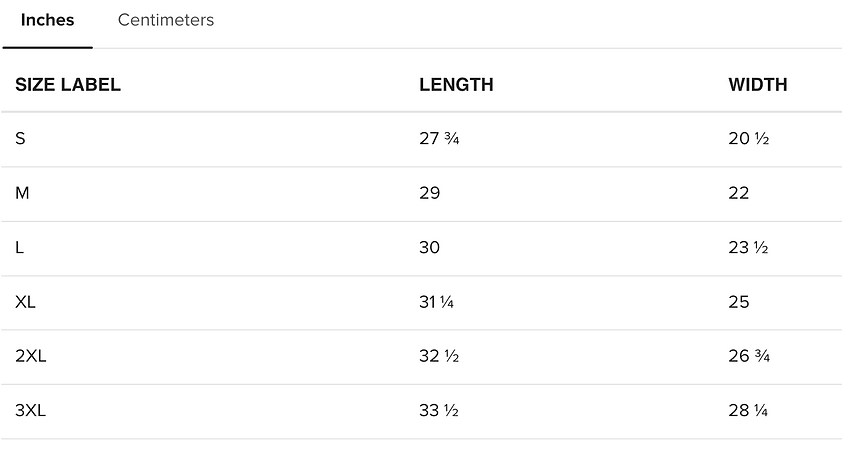Click the 20 ½ width value
This screenshot has height=461, width=842.
coord(749,139)
